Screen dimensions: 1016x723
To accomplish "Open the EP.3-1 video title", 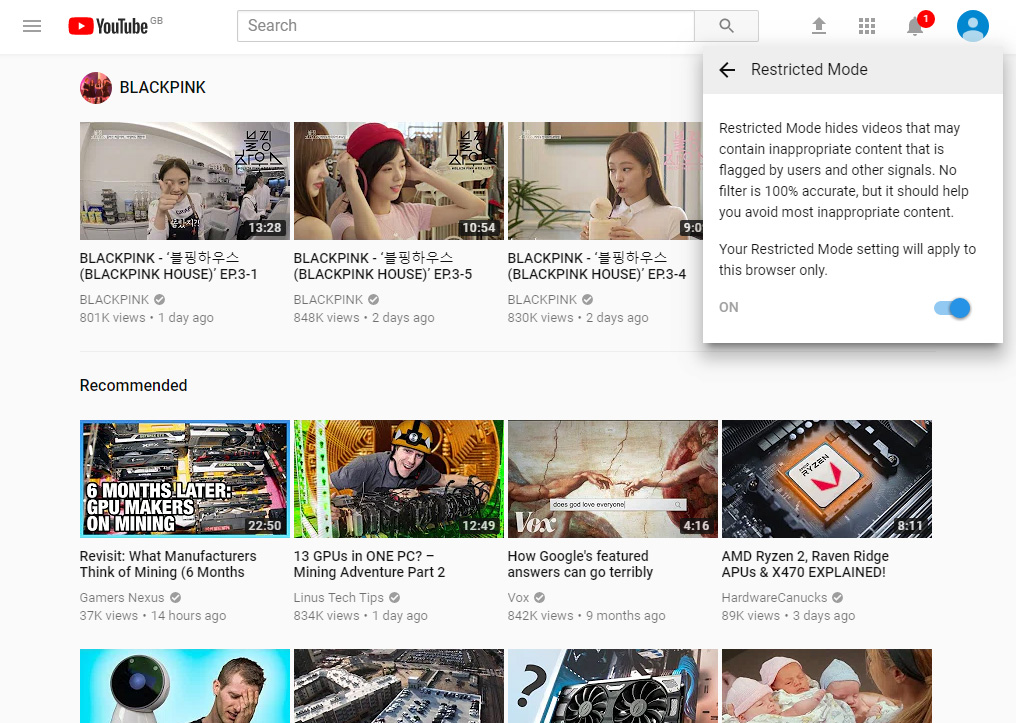I will coord(168,266).
